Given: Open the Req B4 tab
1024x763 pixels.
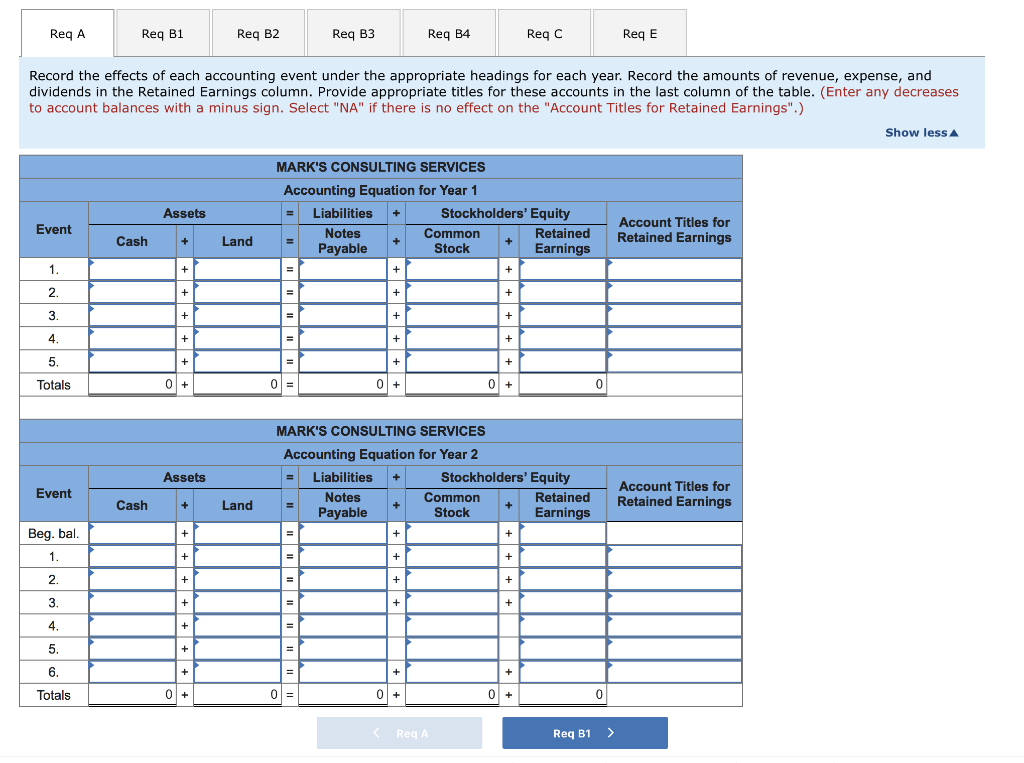Looking at the screenshot, I should [449, 33].
